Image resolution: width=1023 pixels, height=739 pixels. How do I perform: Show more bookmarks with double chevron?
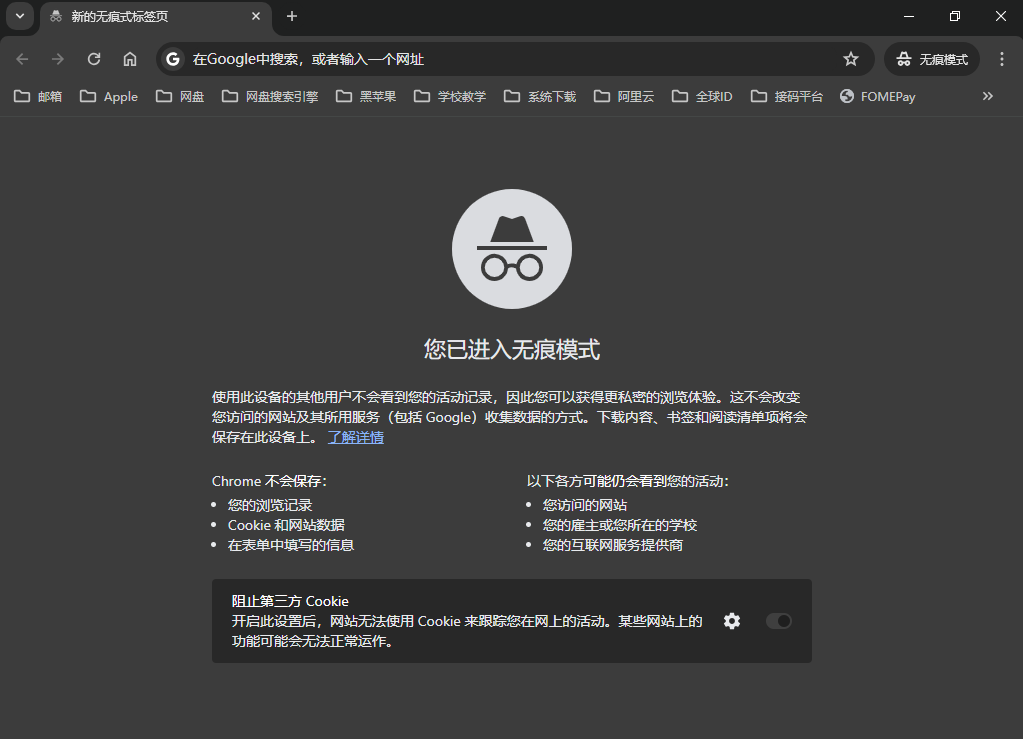[x=988, y=97]
